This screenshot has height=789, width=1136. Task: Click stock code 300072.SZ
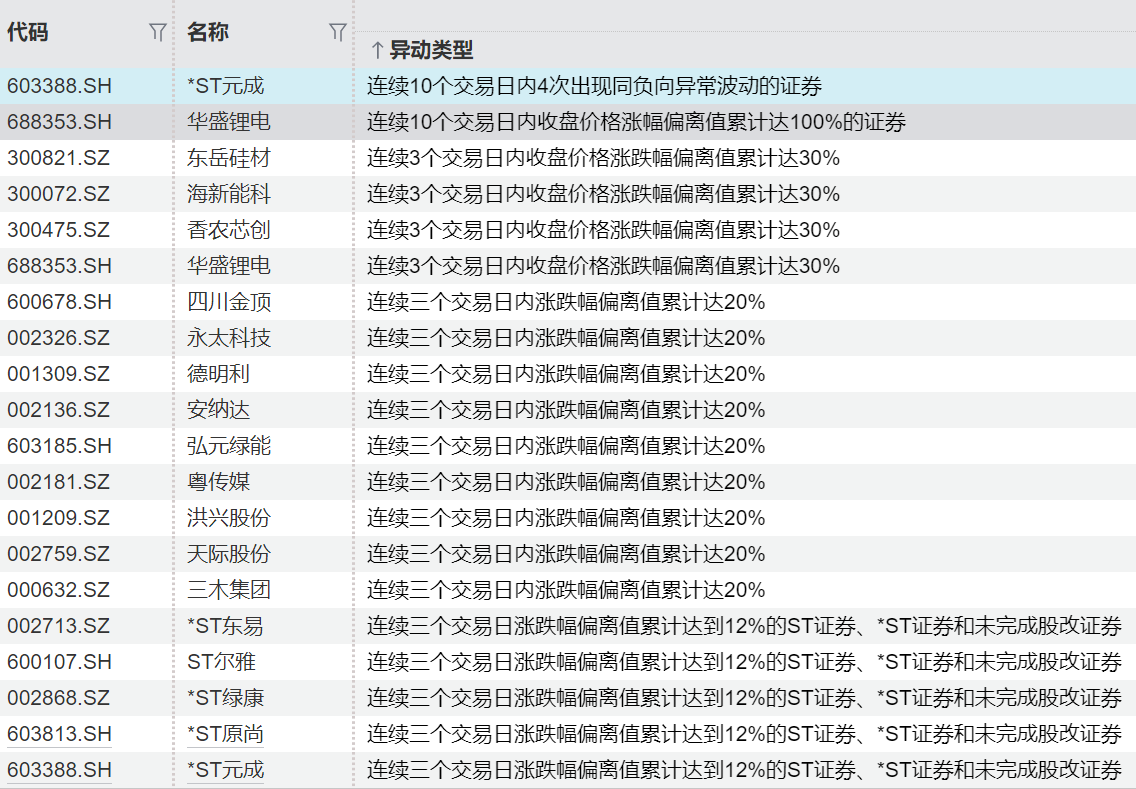point(59,194)
